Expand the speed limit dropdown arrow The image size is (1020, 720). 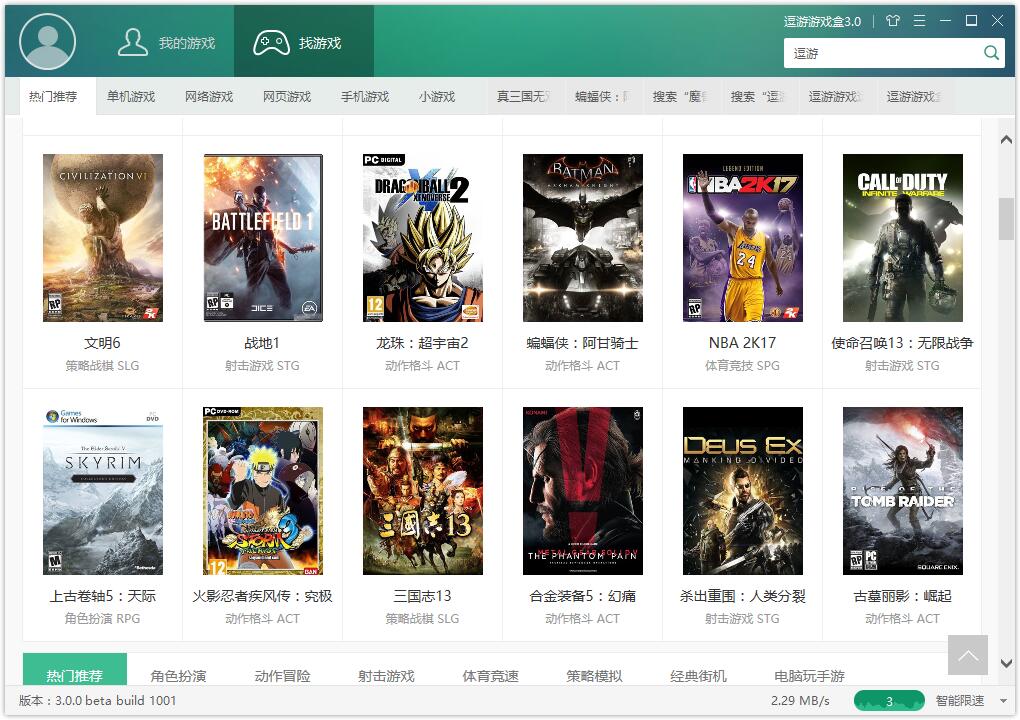[x=1003, y=701]
